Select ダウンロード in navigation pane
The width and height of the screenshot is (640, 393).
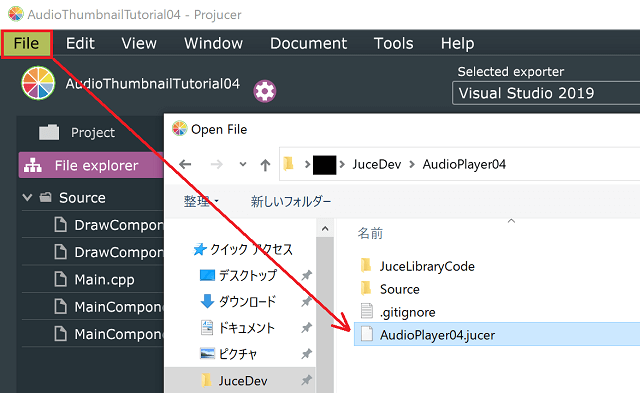(x=247, y=302)
